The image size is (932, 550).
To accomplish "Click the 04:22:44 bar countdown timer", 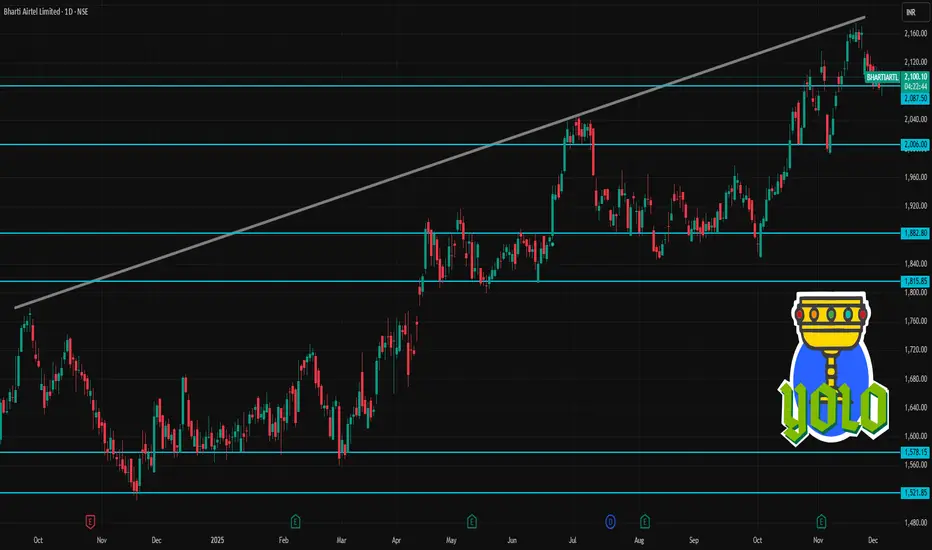I will click(915, 86).
